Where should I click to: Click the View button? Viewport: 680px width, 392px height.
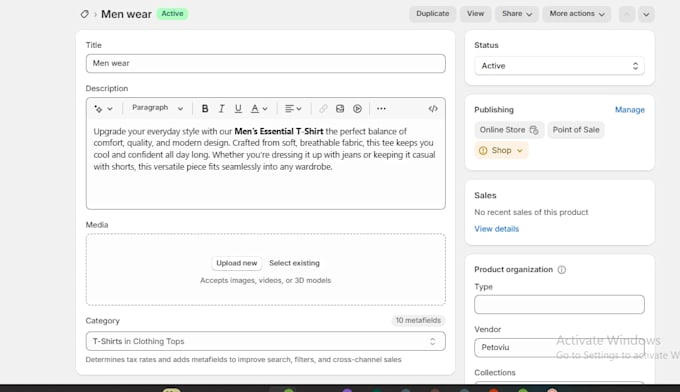click(x=475, y=14)
